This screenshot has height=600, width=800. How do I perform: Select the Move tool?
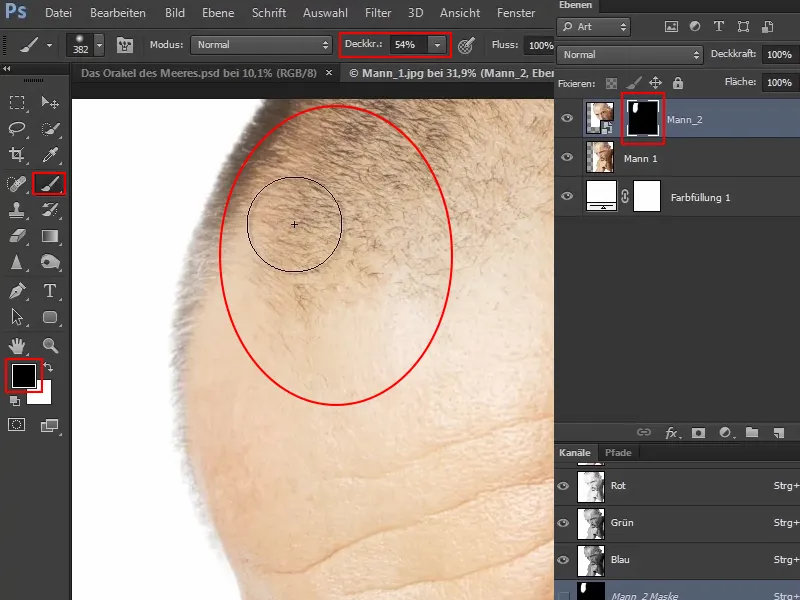coord(50,103)
